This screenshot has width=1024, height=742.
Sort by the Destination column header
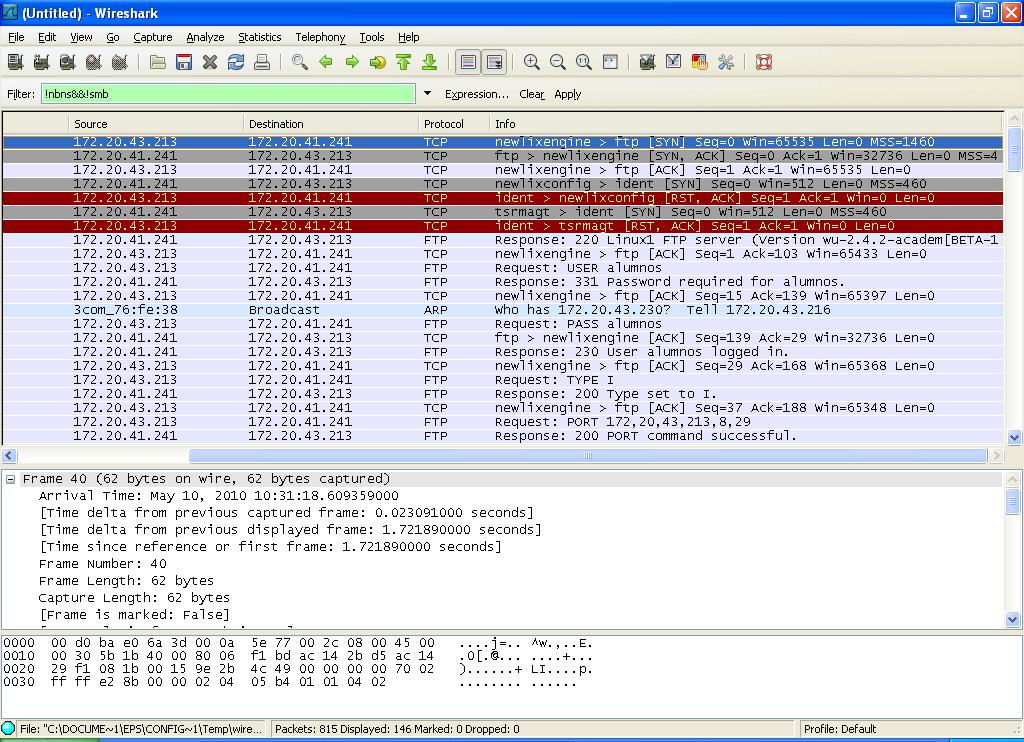330,123
